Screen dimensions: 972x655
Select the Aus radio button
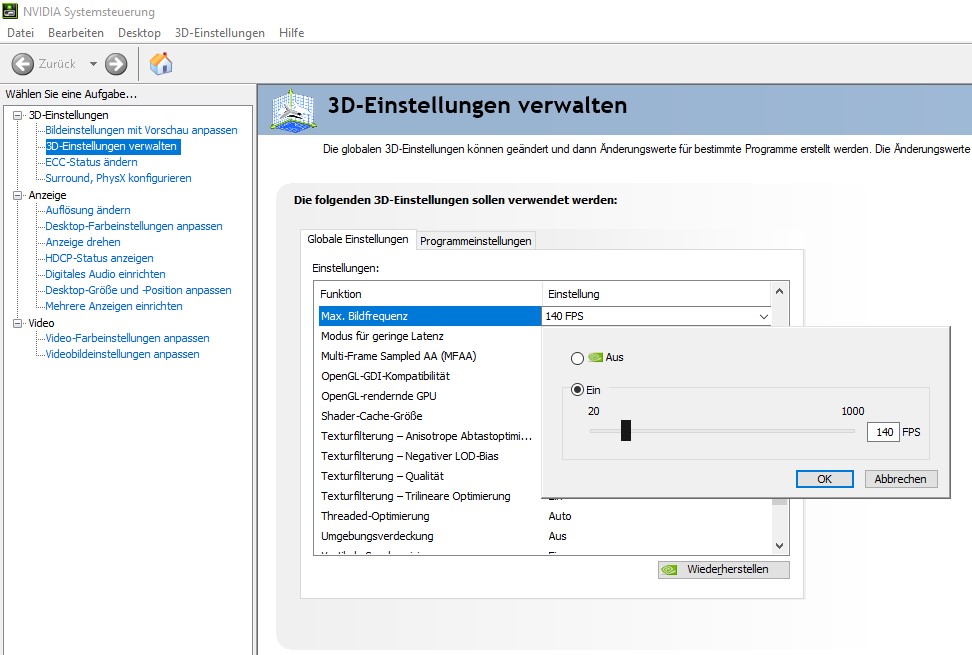point(577,358)
